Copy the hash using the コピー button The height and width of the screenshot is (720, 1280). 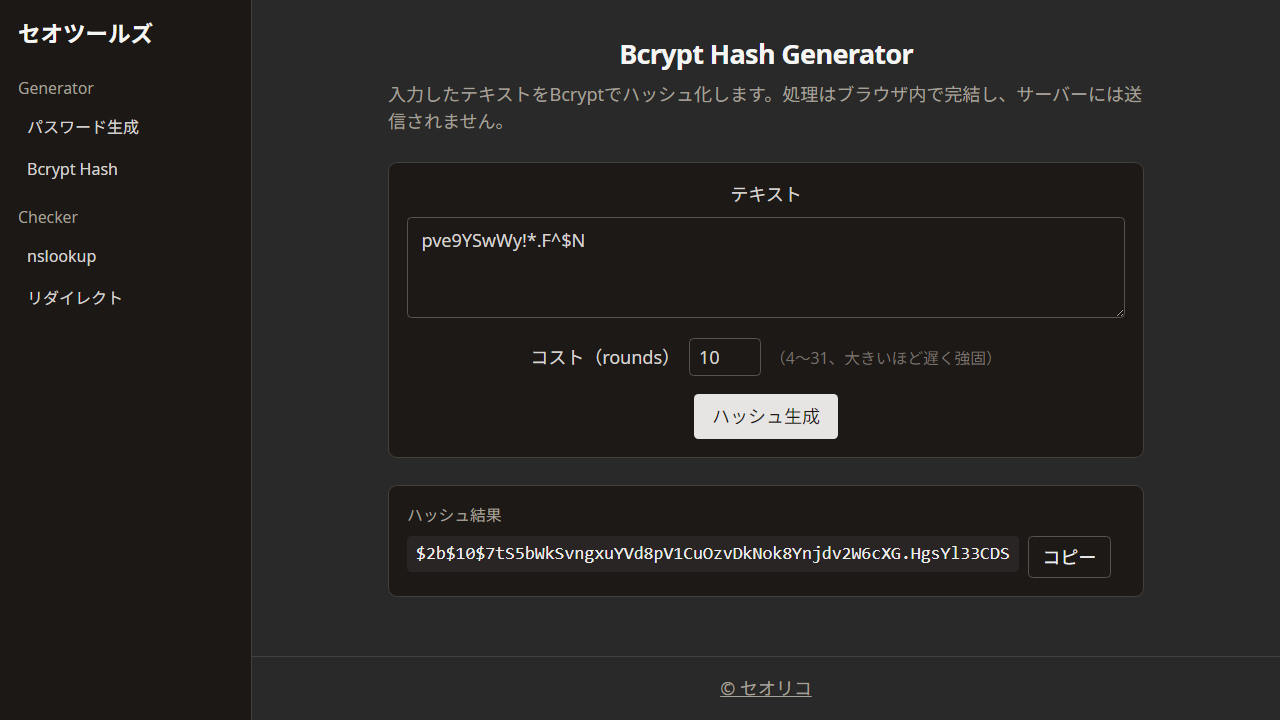[x=1069, y=556]
